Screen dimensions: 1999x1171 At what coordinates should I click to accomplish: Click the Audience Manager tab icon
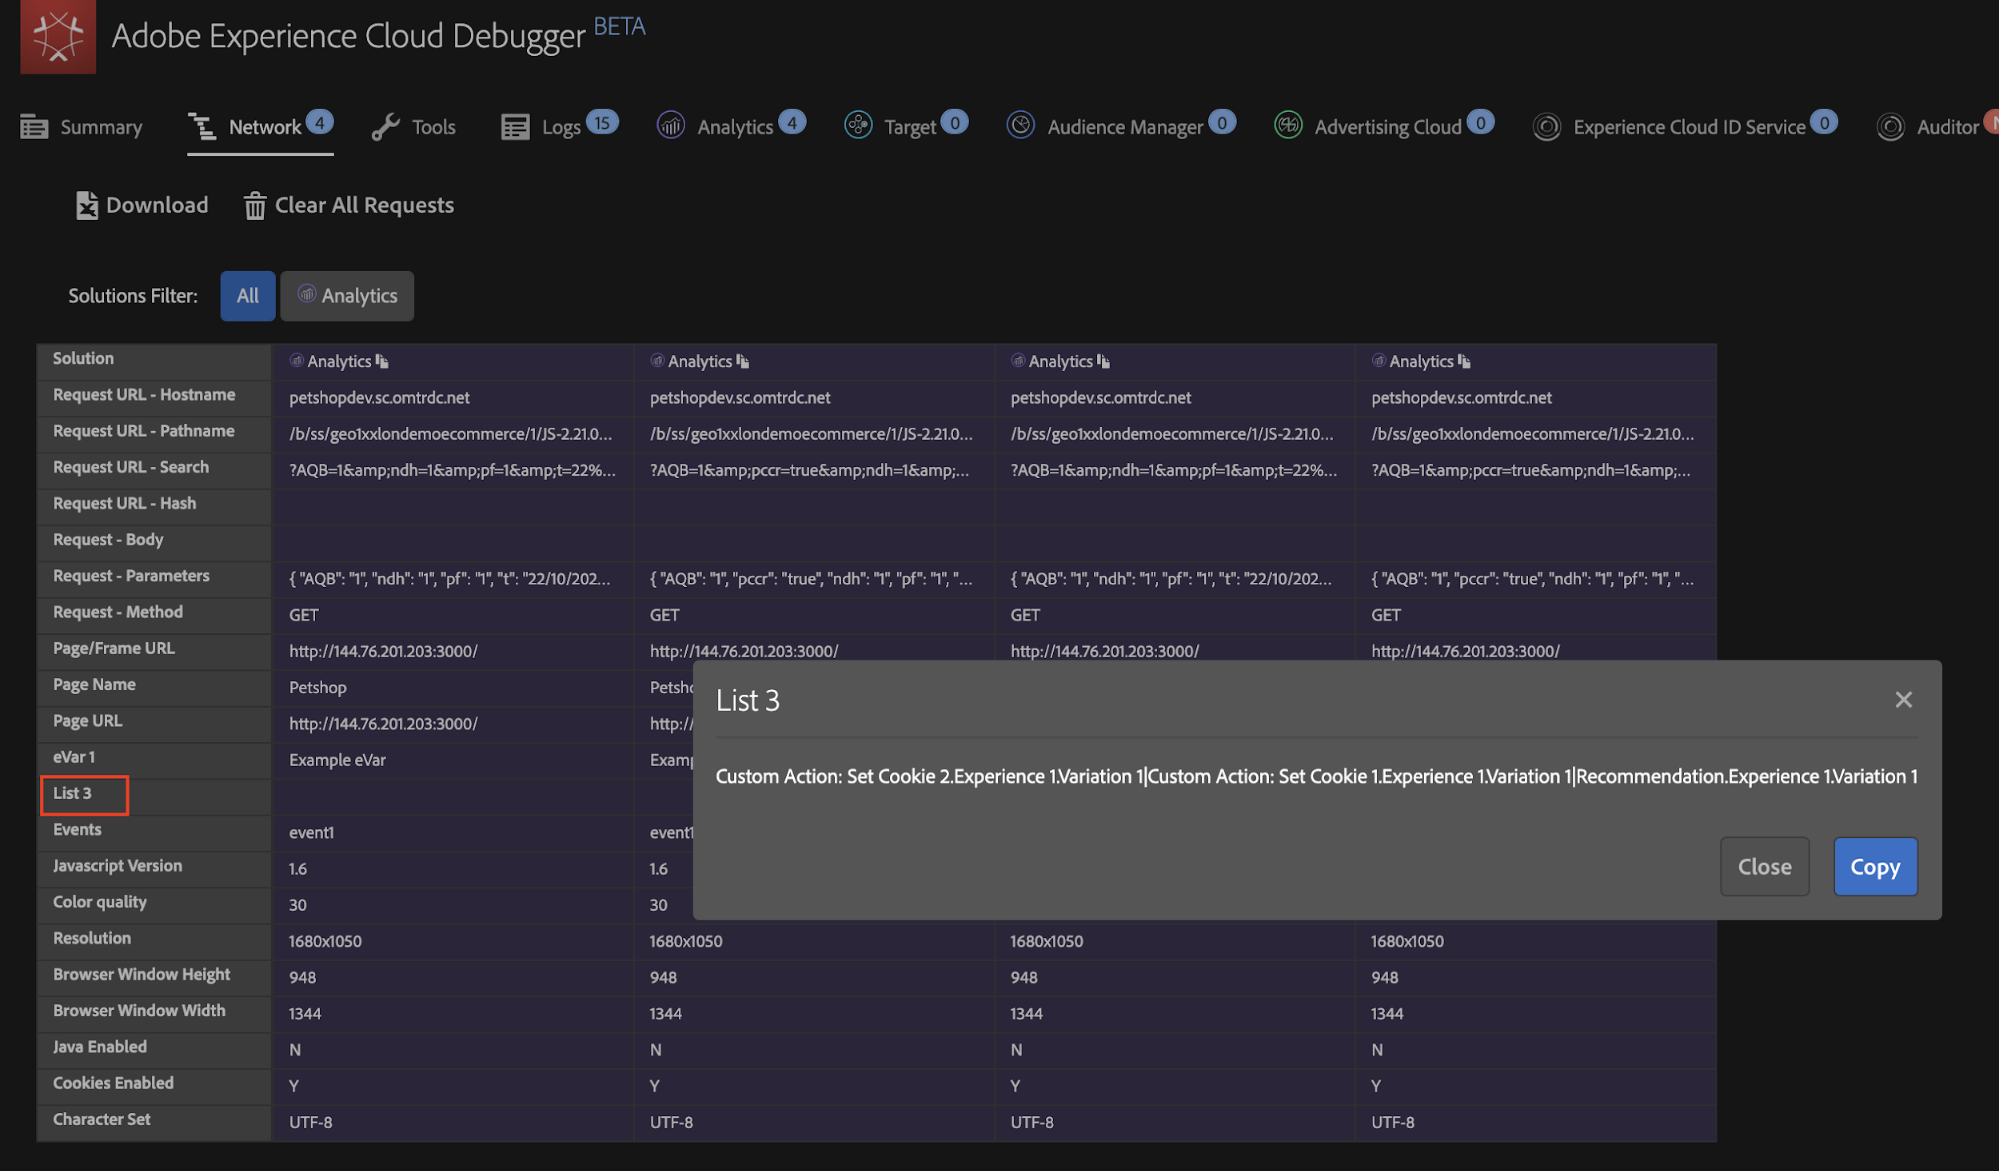coord(1020,125)
